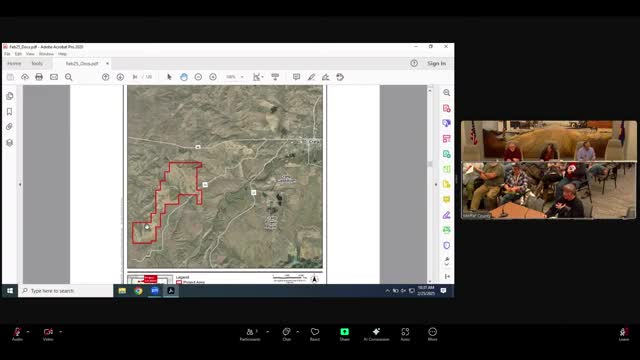Click the email envelope icon in Acrobat toolbar
Image resolution: width=640 pixels, height=360 pixels.
click(54, 77)
